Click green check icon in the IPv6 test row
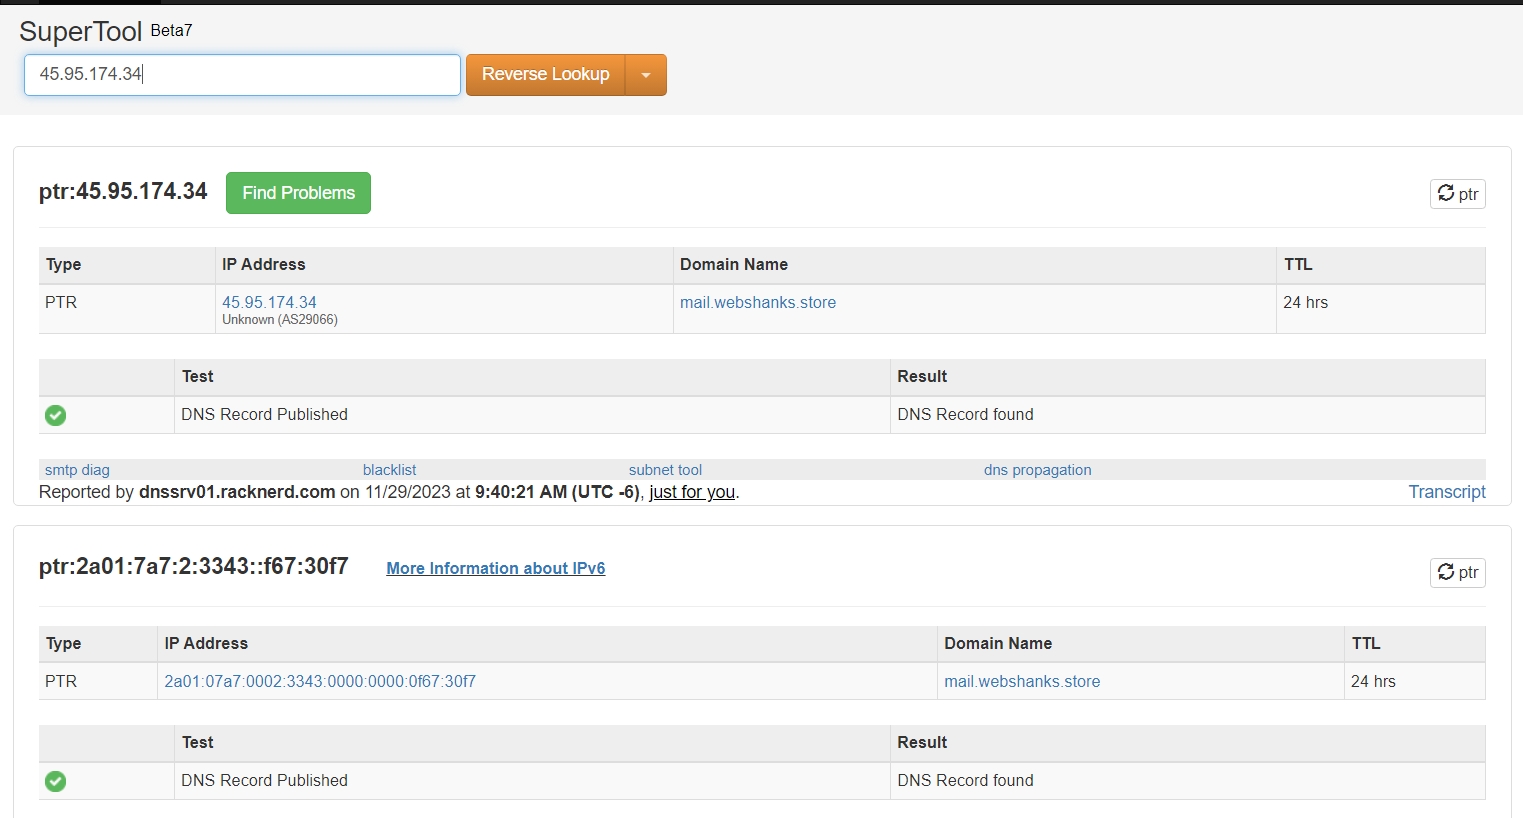This screenshot has width=1523, height=818. coord(56,781)
